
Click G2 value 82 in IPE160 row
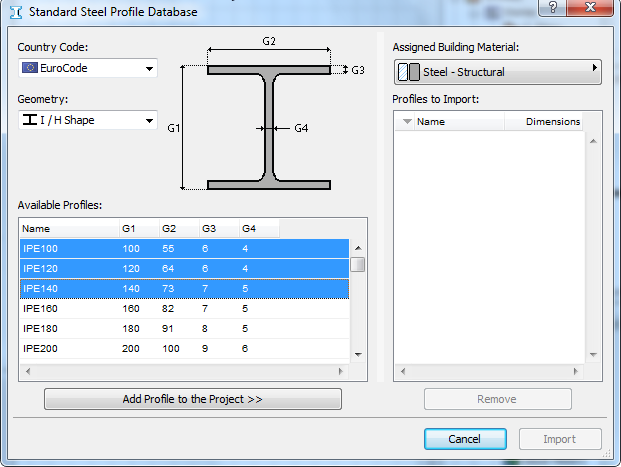pyautogui.click(x=168, y=309)
